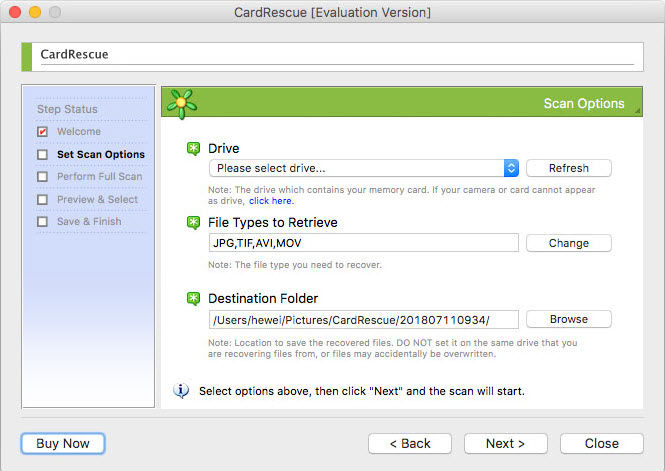Click the Welcome step label
This screenshot has height=471, width=665.
click(x=79, y=131)
